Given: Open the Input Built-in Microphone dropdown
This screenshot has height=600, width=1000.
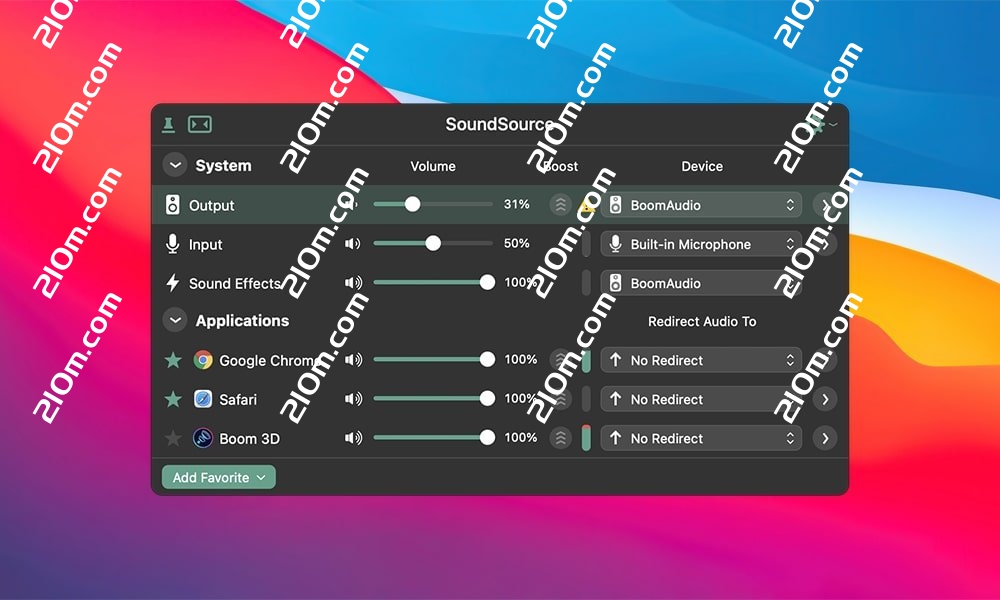Looking at the screenshot, I should click(x=701, y=244).
